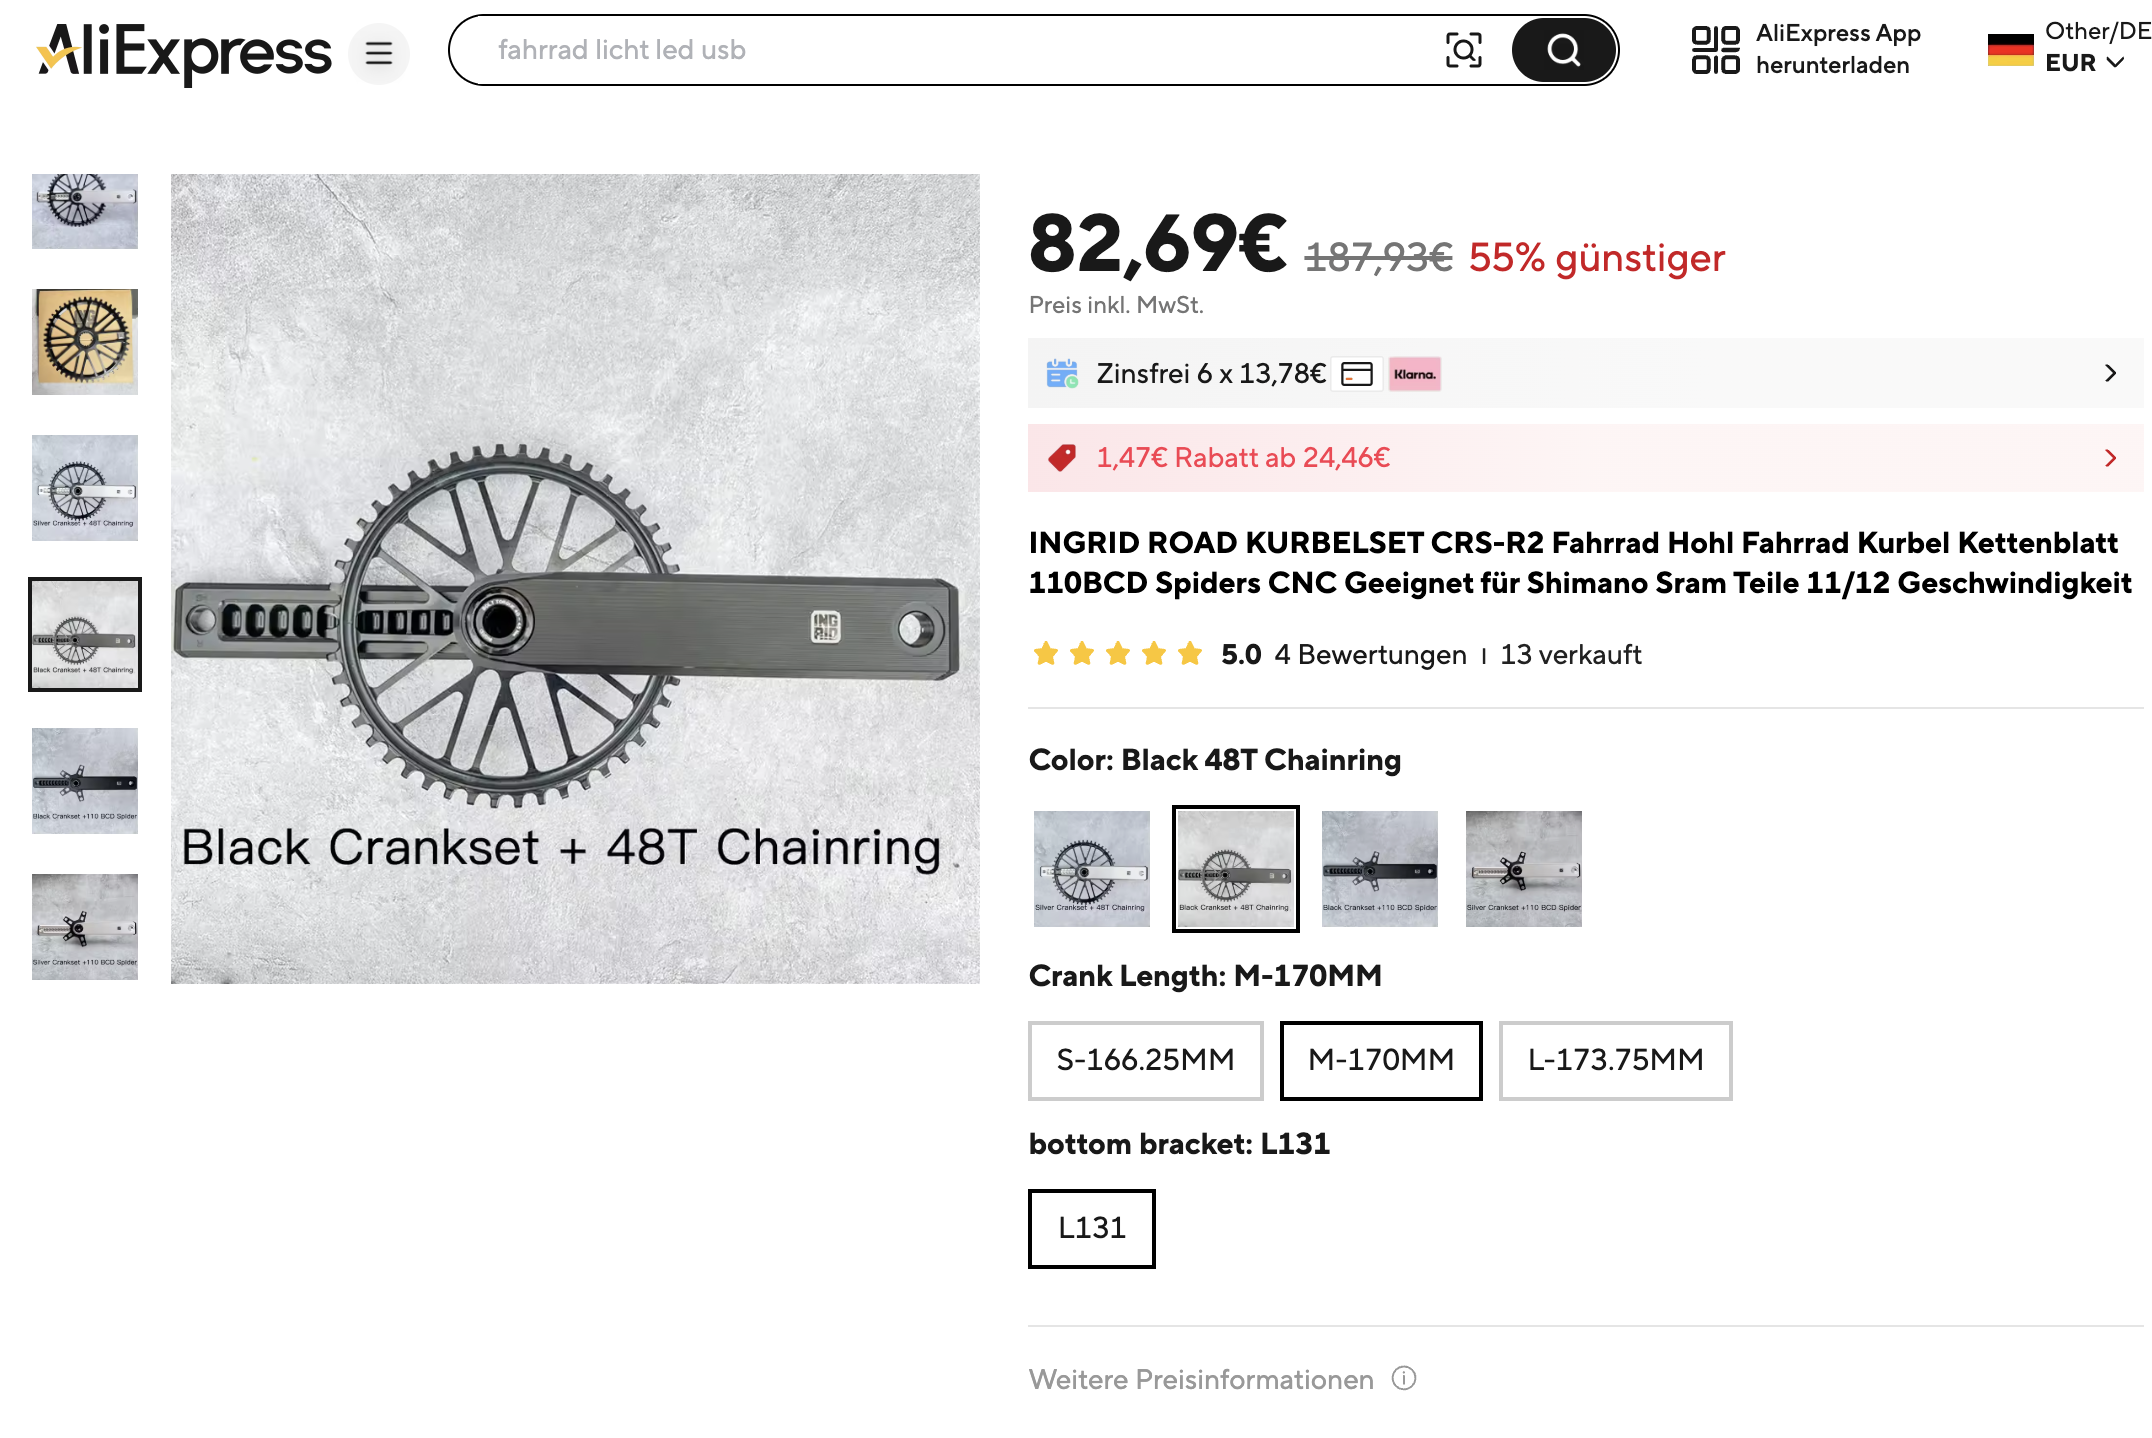Expand the EUR currency dropdown
2152x1438 pixels.
click(x=2085, y=63)
